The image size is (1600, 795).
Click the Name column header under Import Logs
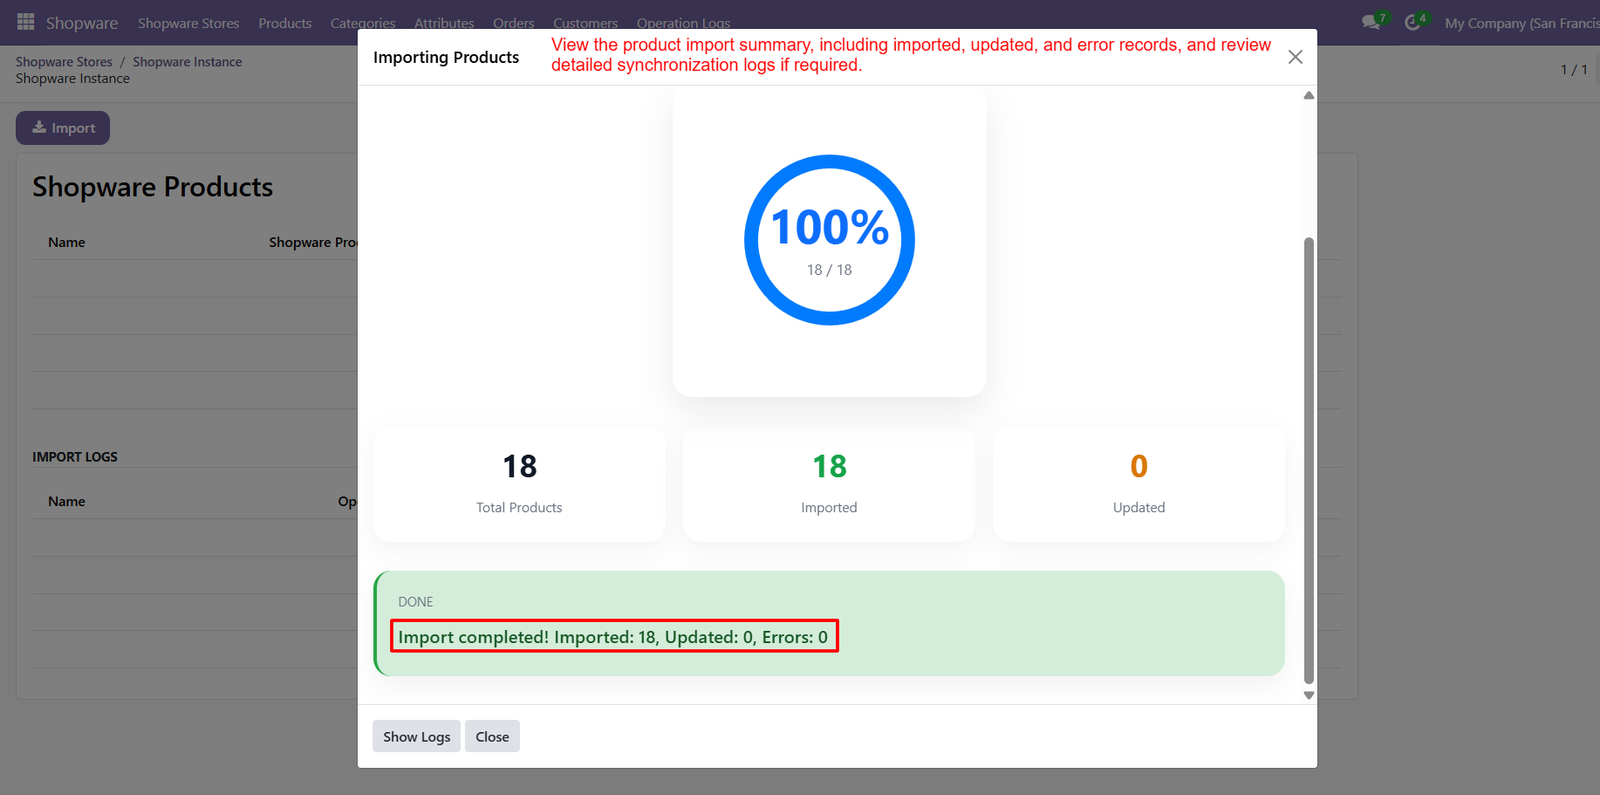67,501
